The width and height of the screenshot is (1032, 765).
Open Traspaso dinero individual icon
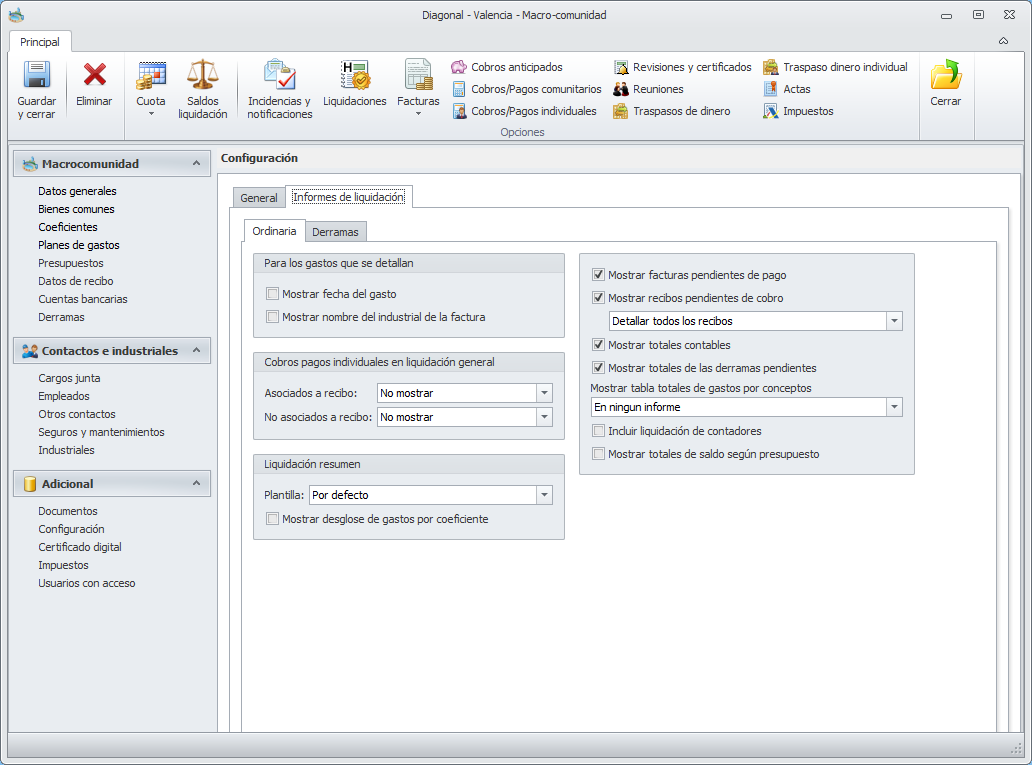pos(771,66)
